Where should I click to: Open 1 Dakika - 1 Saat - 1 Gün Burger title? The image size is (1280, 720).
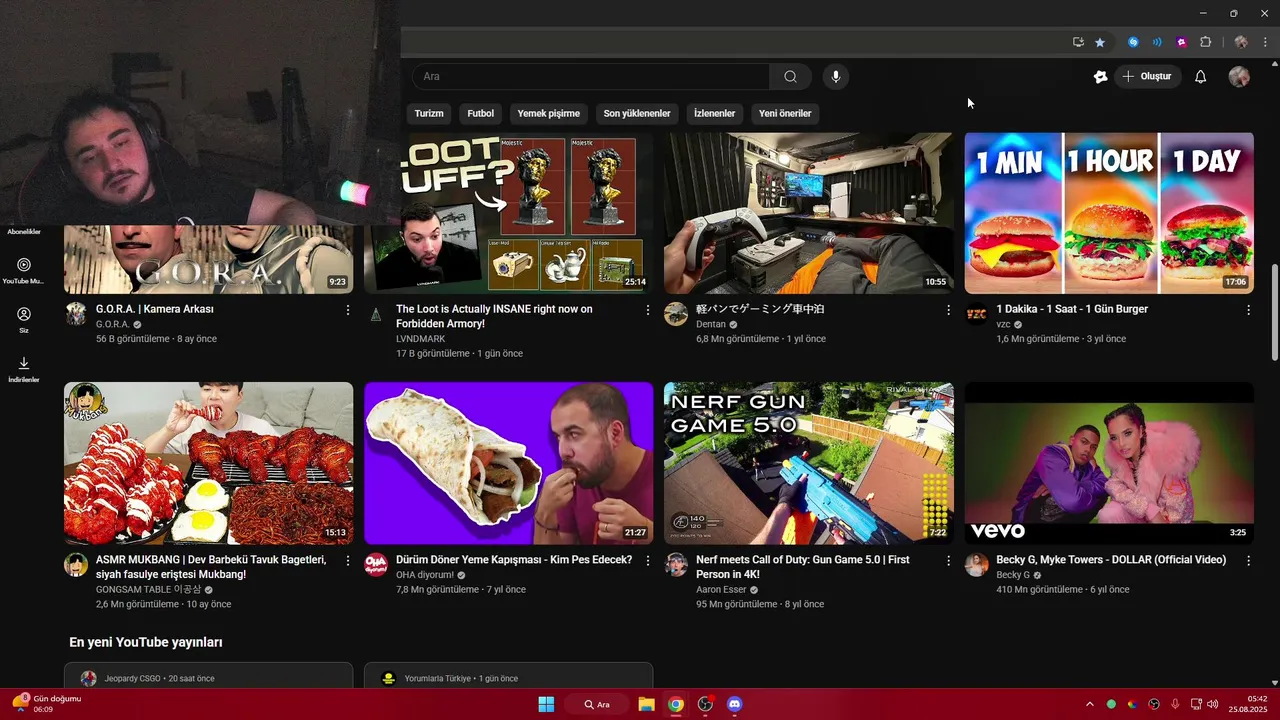(1072, 309)
